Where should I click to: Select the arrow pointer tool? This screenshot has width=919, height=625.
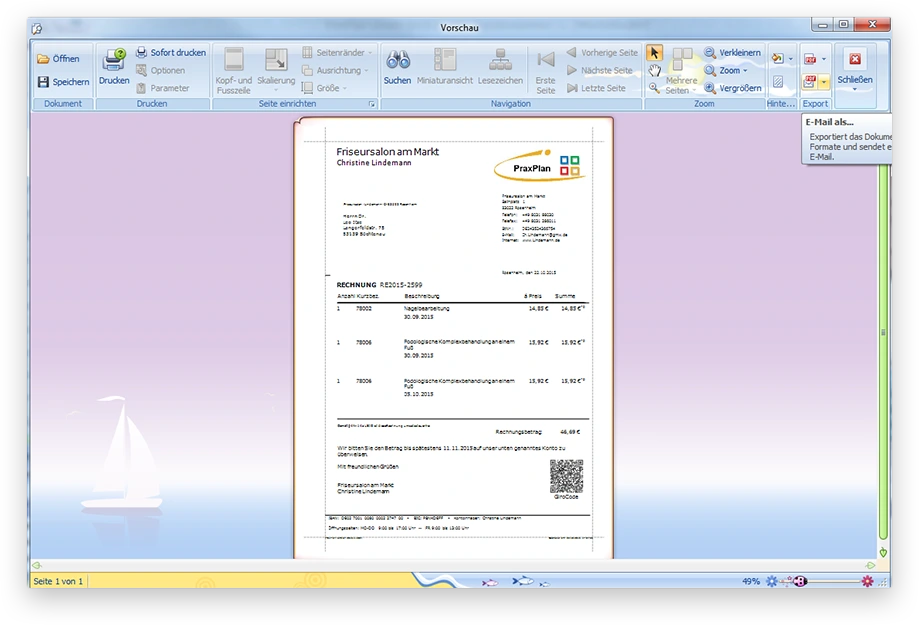[654, 52]
